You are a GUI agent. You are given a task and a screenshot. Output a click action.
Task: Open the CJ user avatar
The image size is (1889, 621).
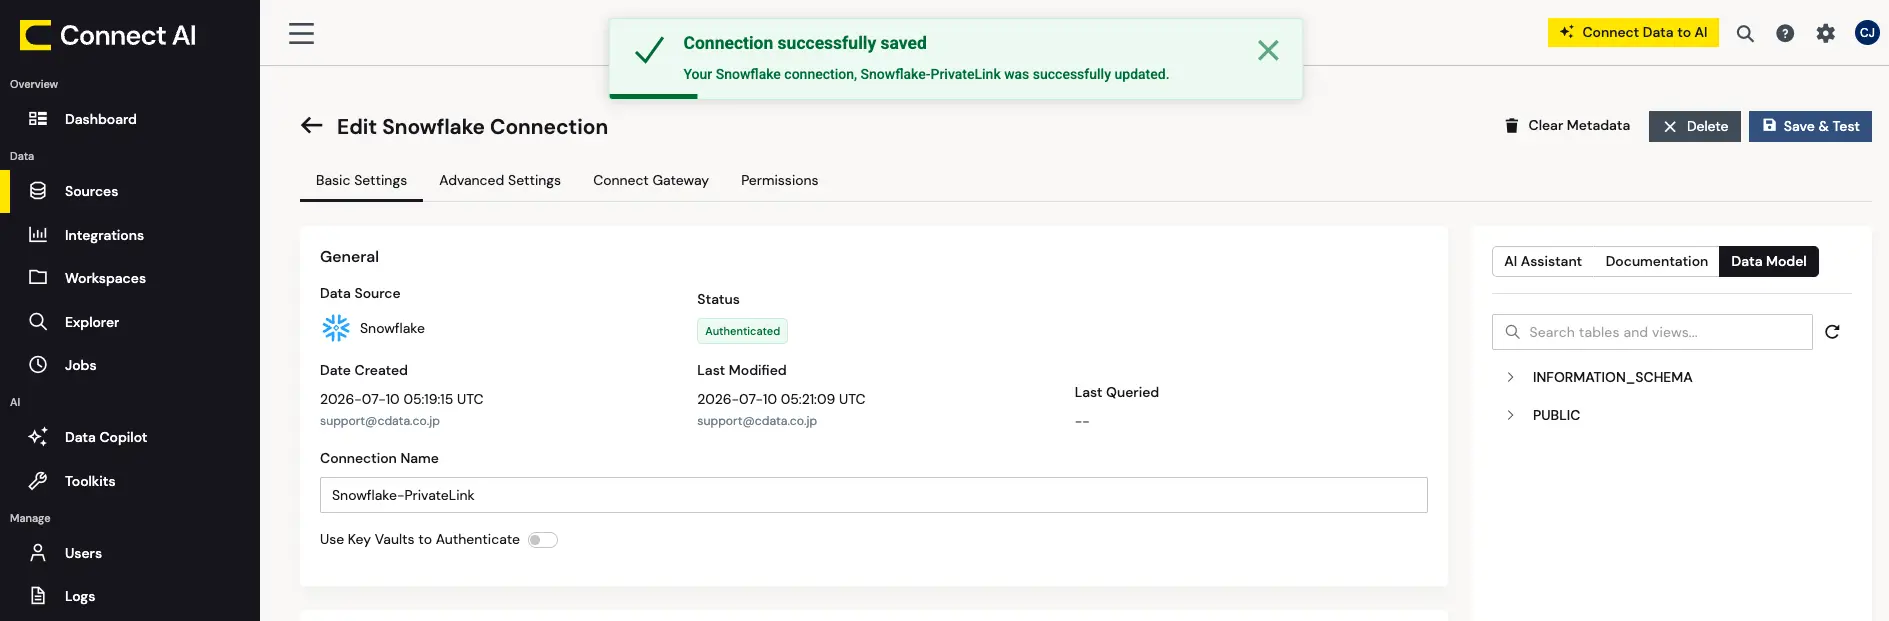coord(1867,33)
